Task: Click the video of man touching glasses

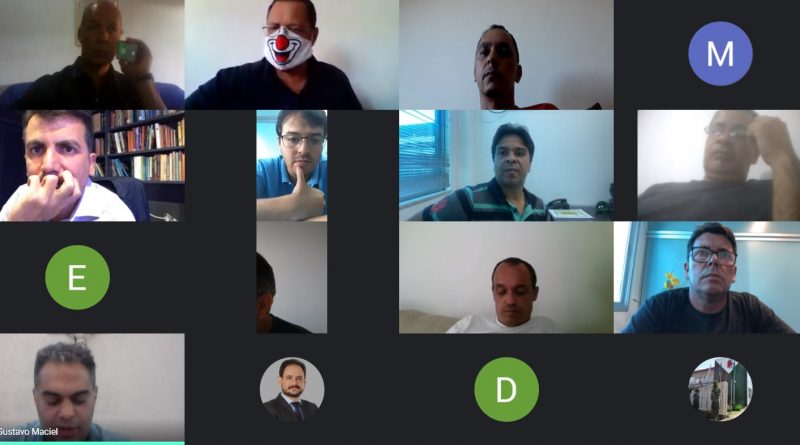Action: [x=718, y=166]
